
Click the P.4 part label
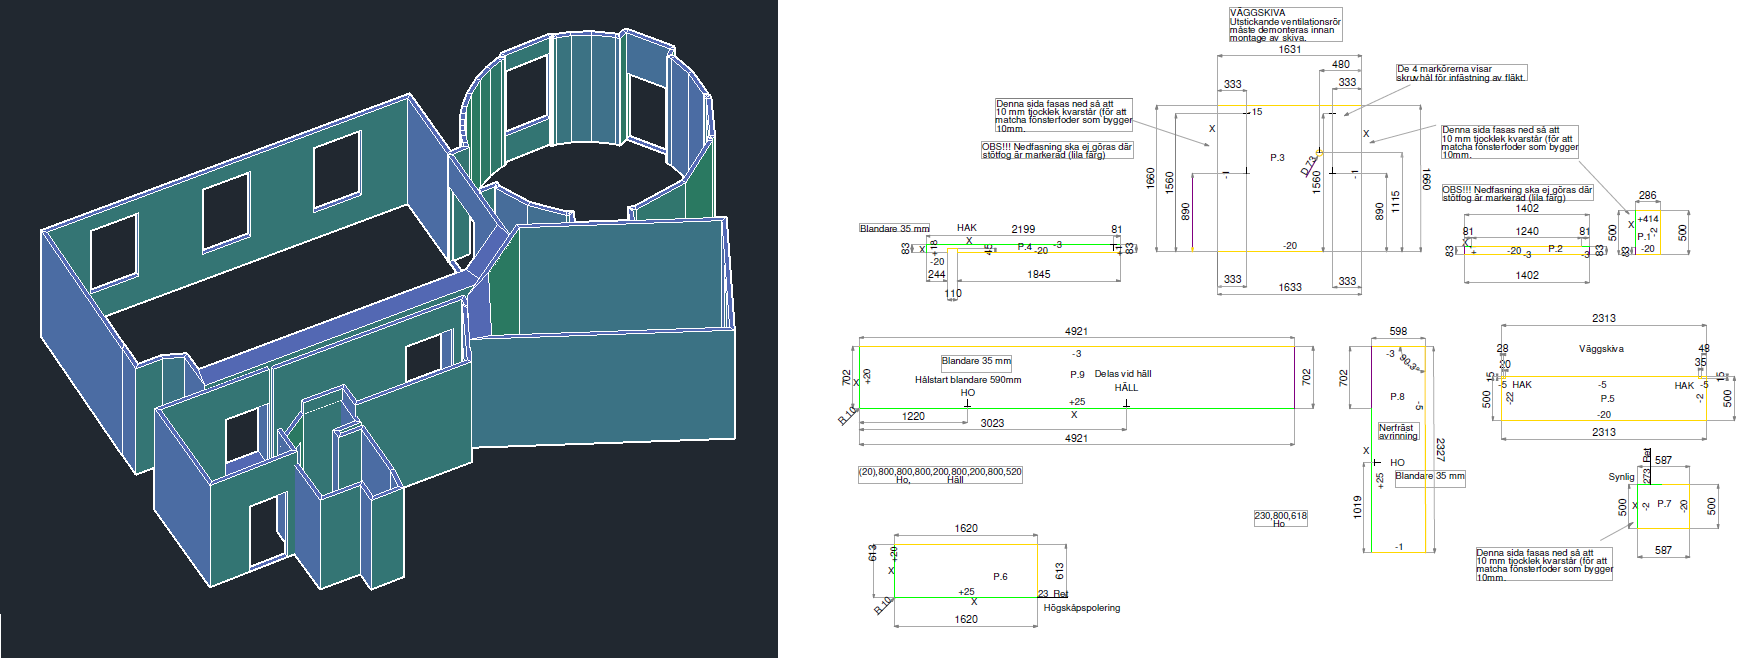pyautogui.click(x=1024, y=247)
